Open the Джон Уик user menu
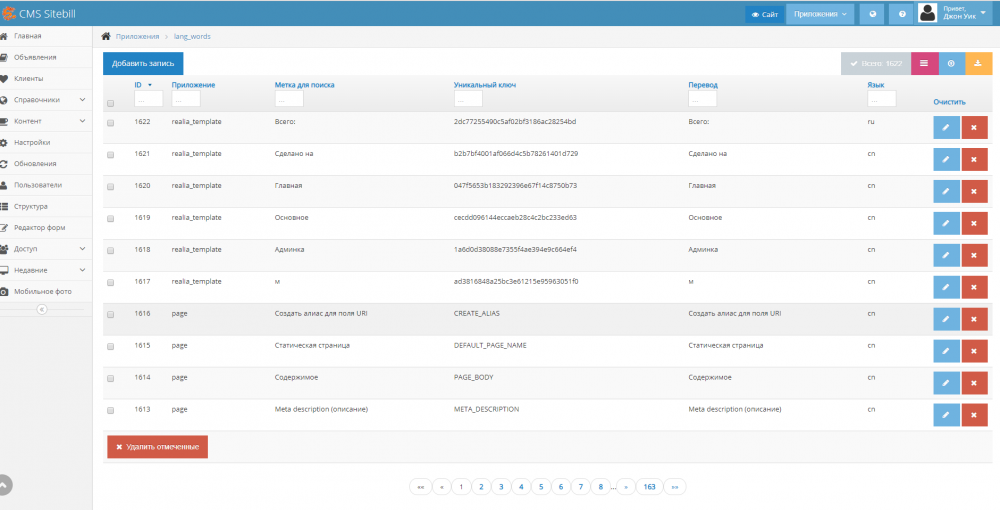This screenshot has height=510, width=1000. click(x=955, y=14)
